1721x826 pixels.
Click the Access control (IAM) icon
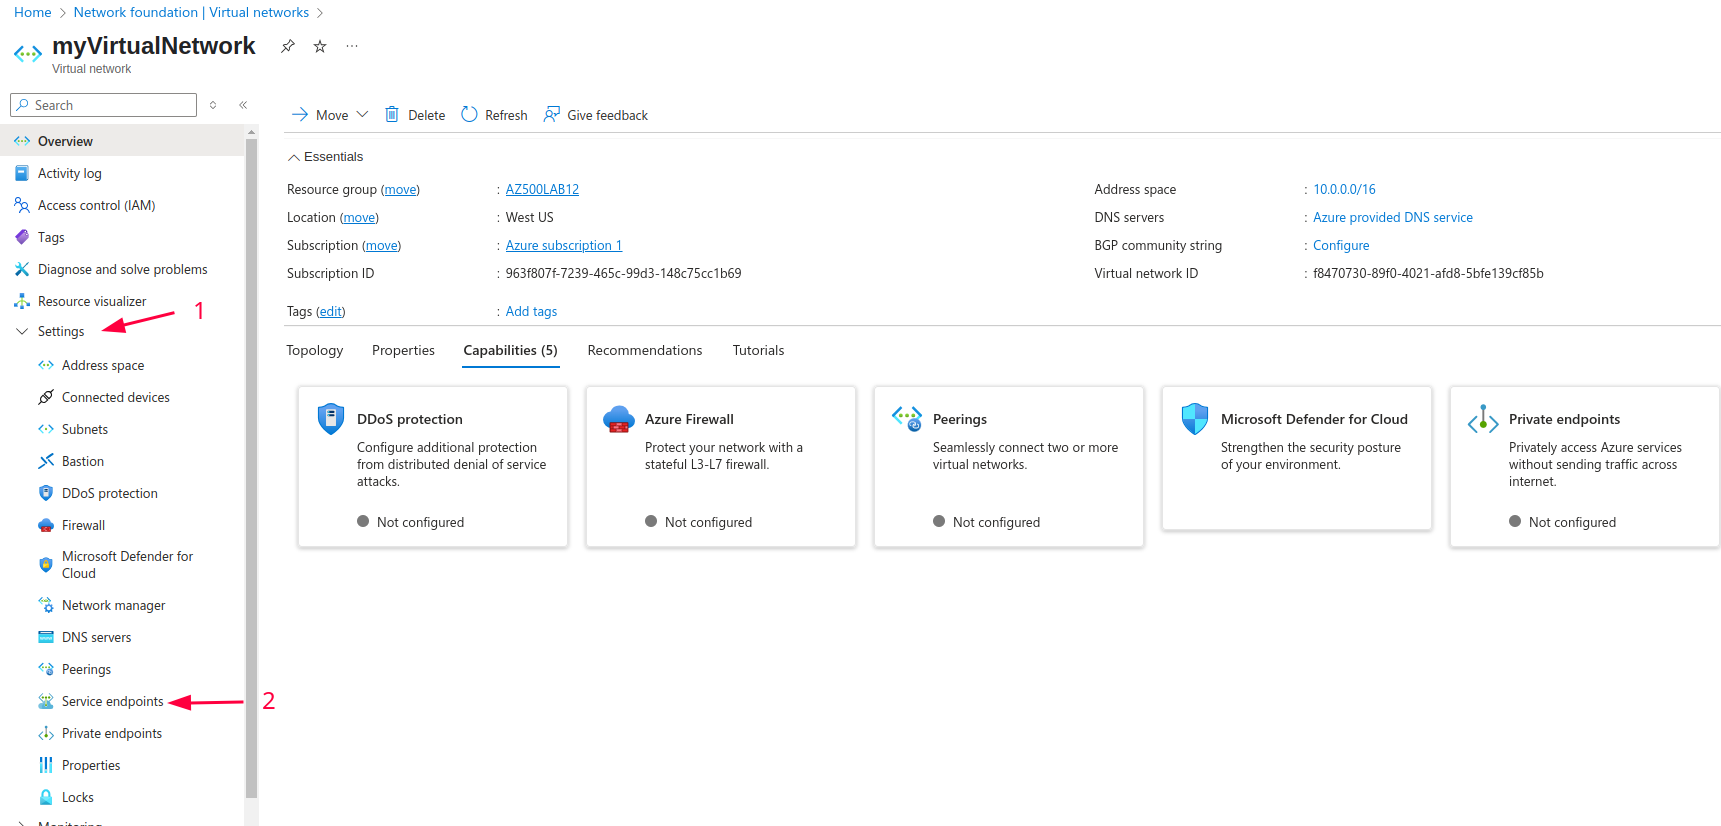coord(22,205)
